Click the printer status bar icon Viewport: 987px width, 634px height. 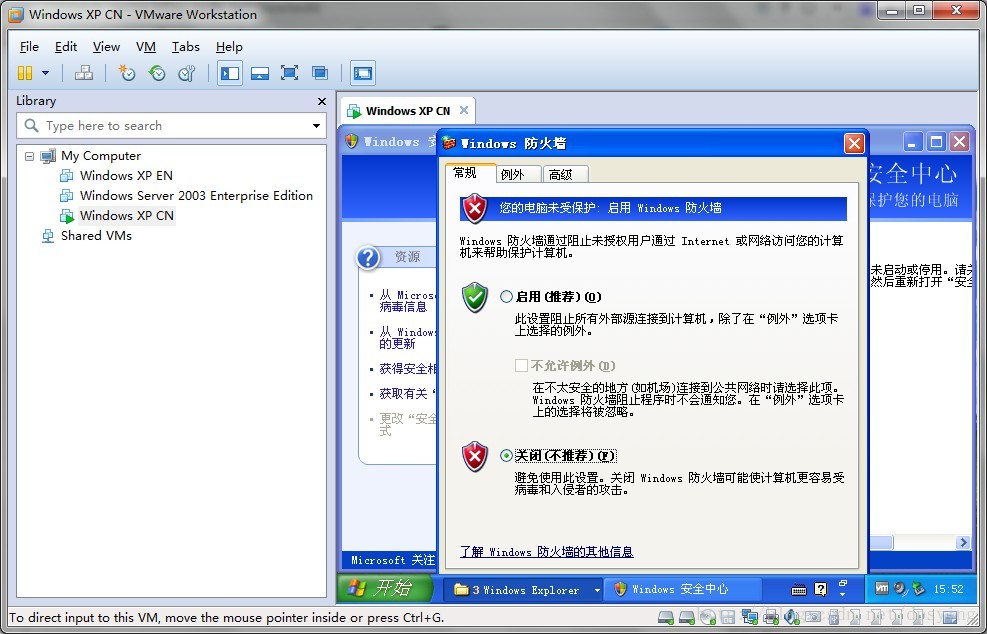pyautogui.click(x=770, y=617)
